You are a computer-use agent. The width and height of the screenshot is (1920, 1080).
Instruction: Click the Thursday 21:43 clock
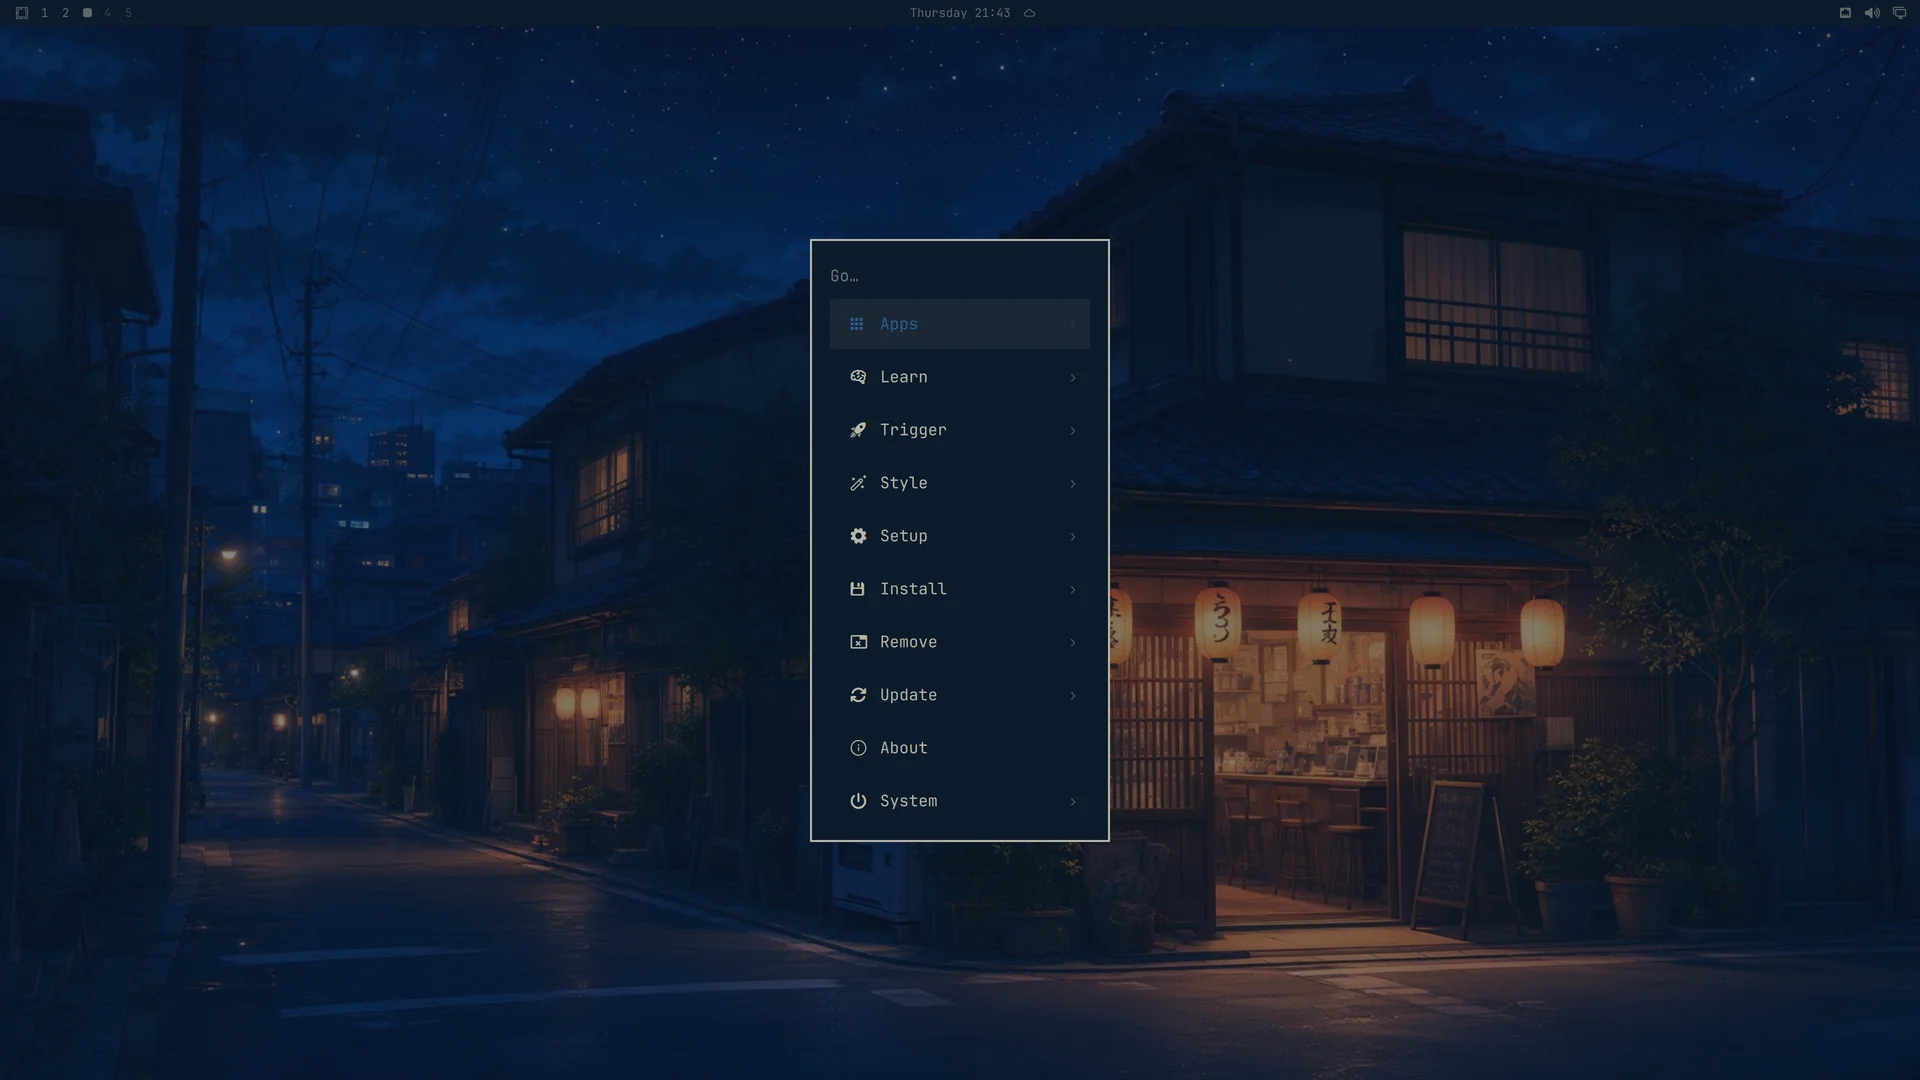coord(960,13)
